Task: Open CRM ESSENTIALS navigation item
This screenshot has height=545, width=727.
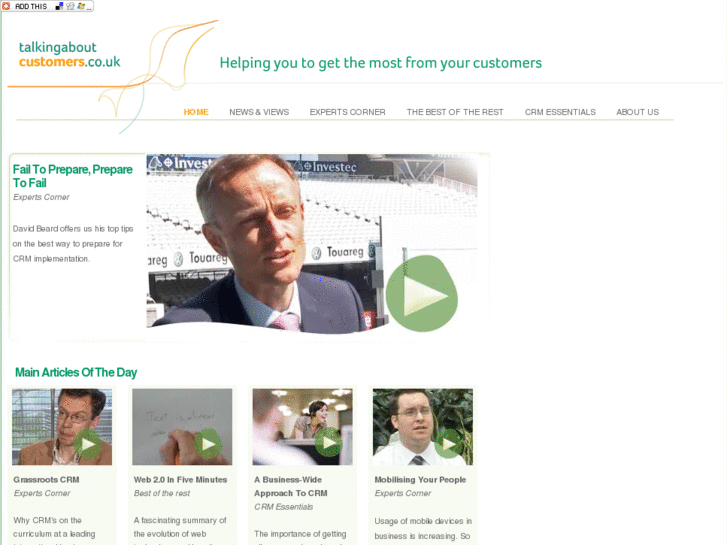Action: pyautogui.click(x=560, y=112)
